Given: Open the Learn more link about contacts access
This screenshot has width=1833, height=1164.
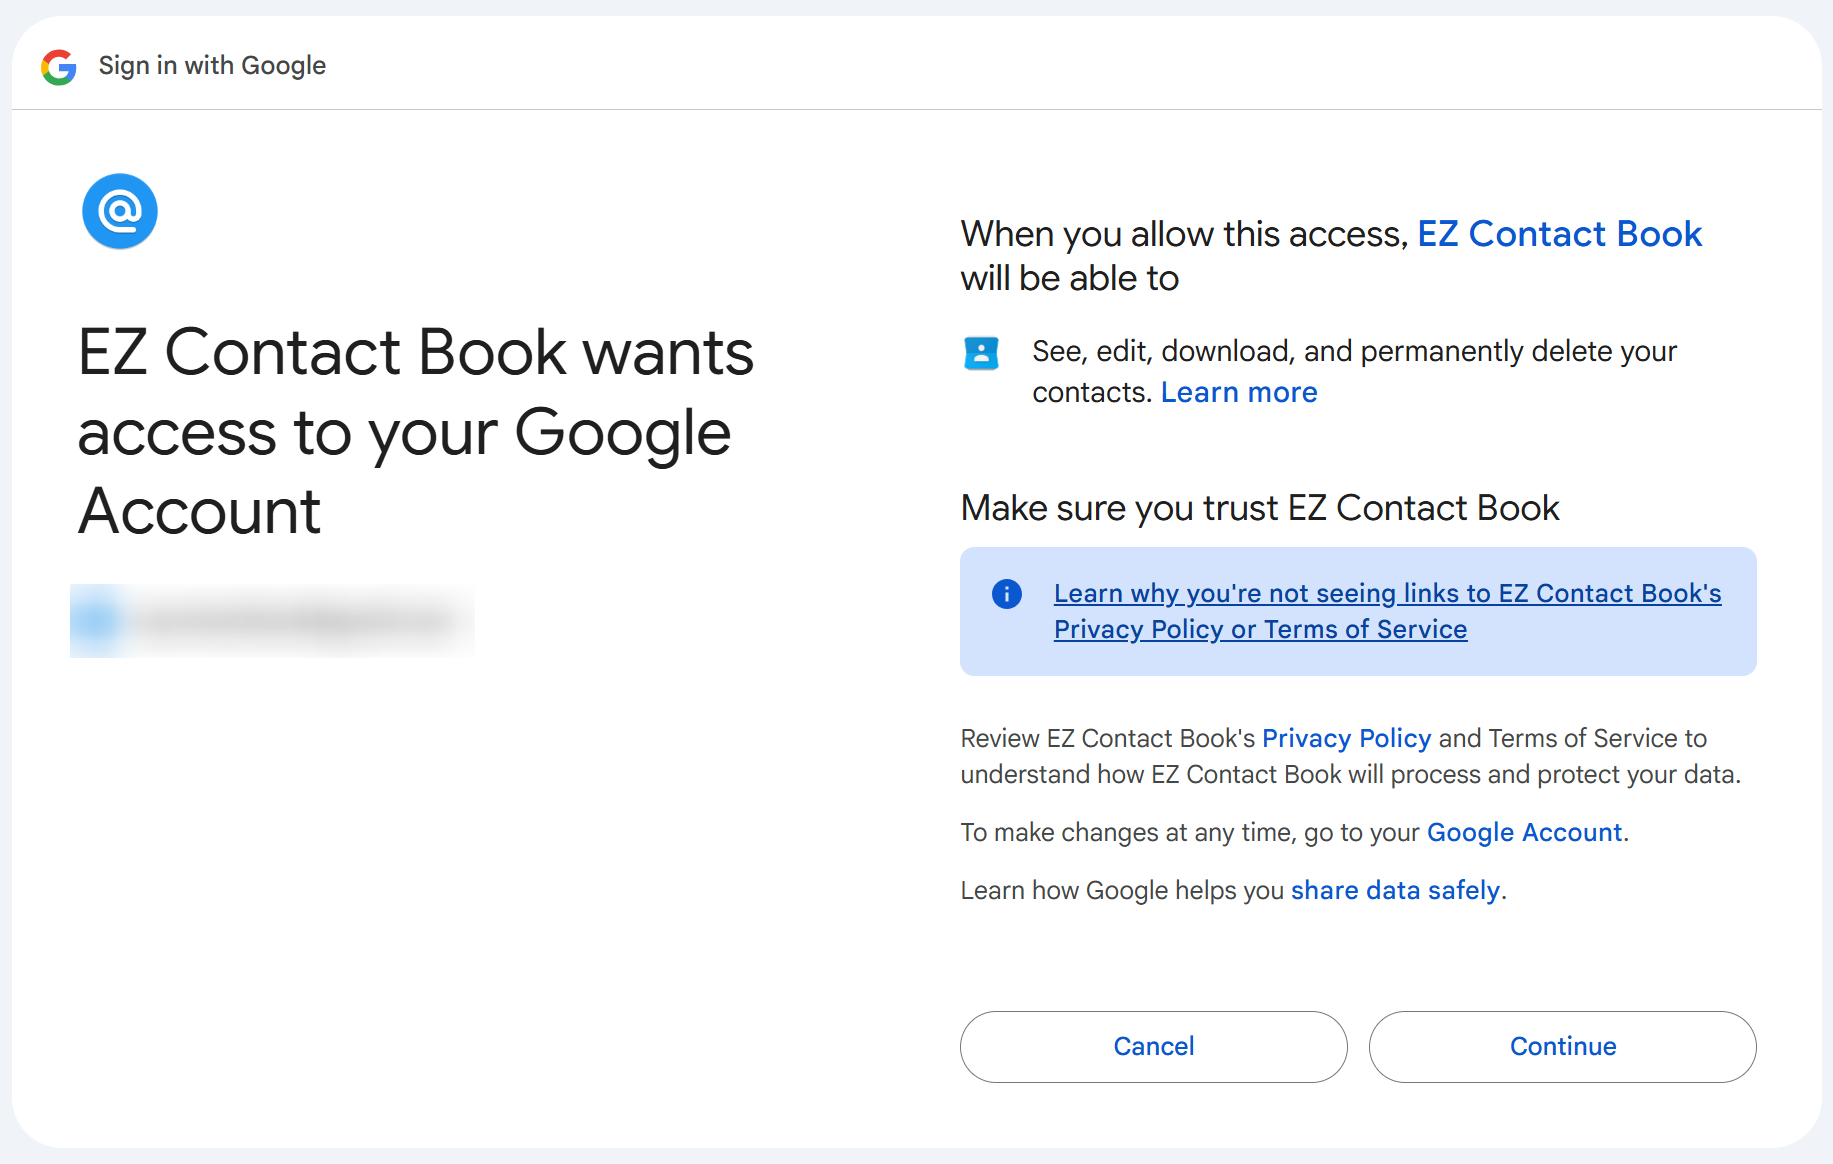Looking at the screenshot, I should click(x=1238, y=392).
